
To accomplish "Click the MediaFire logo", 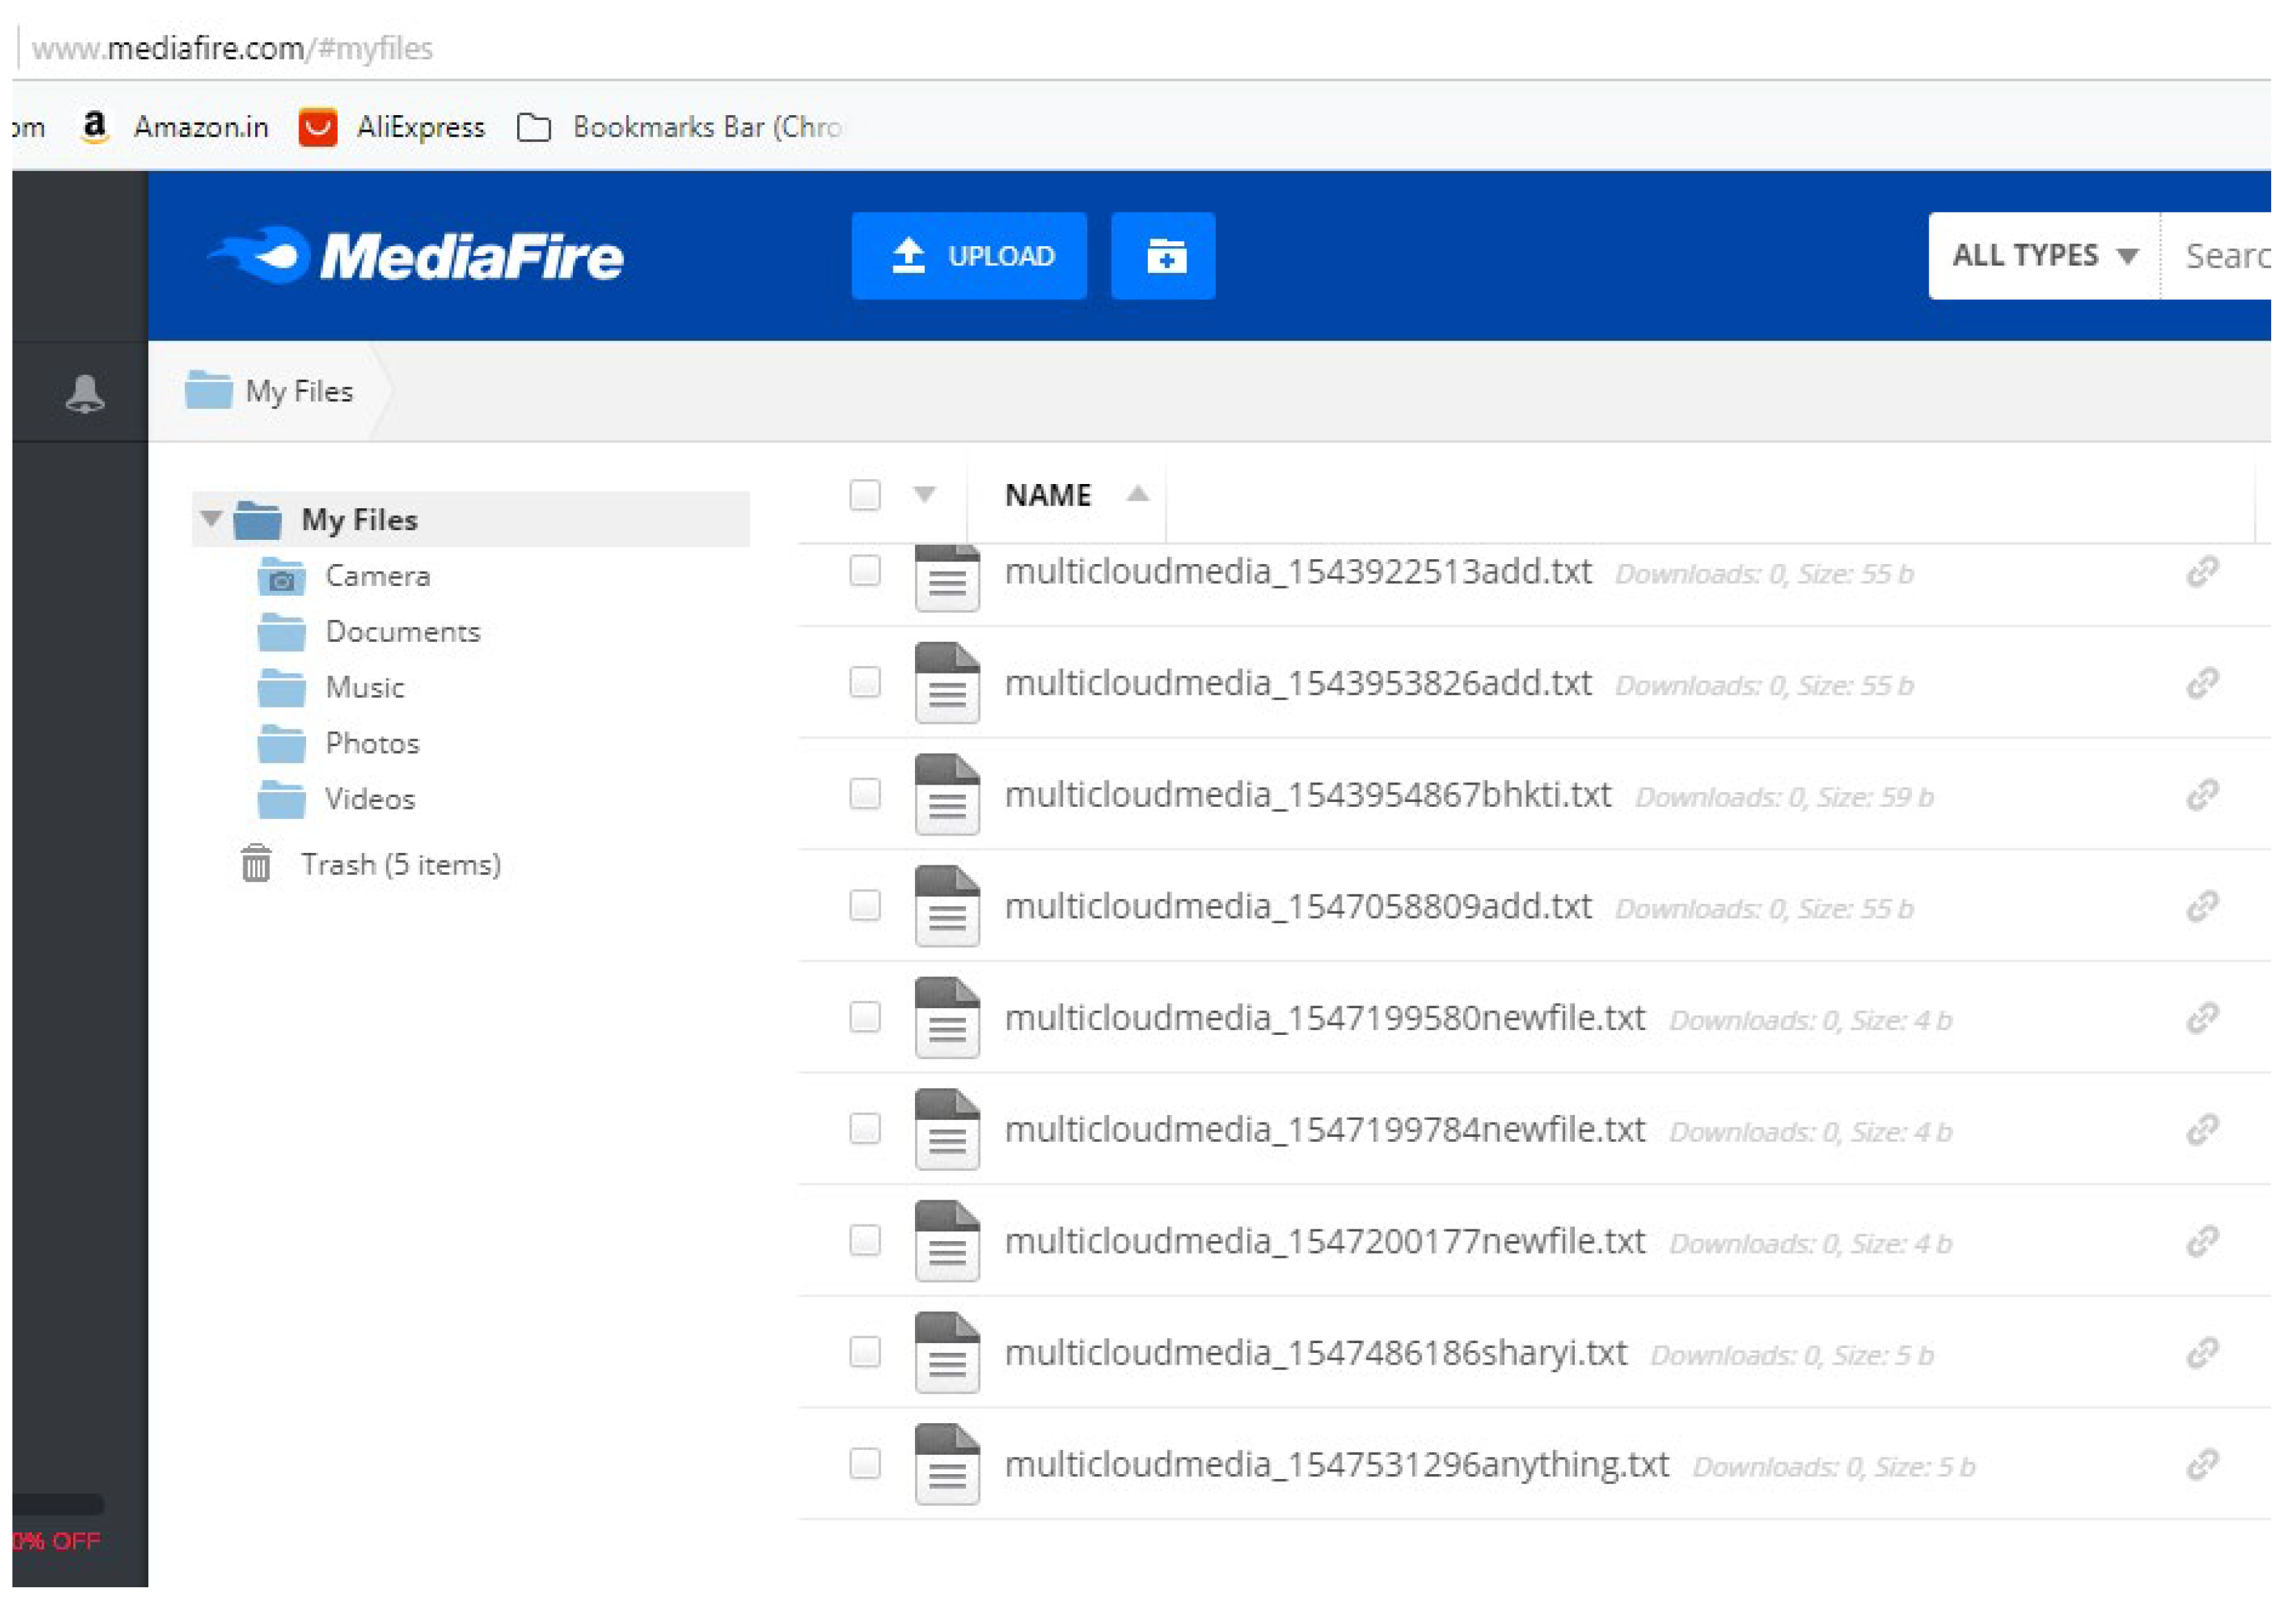I will tap(416, 256).
